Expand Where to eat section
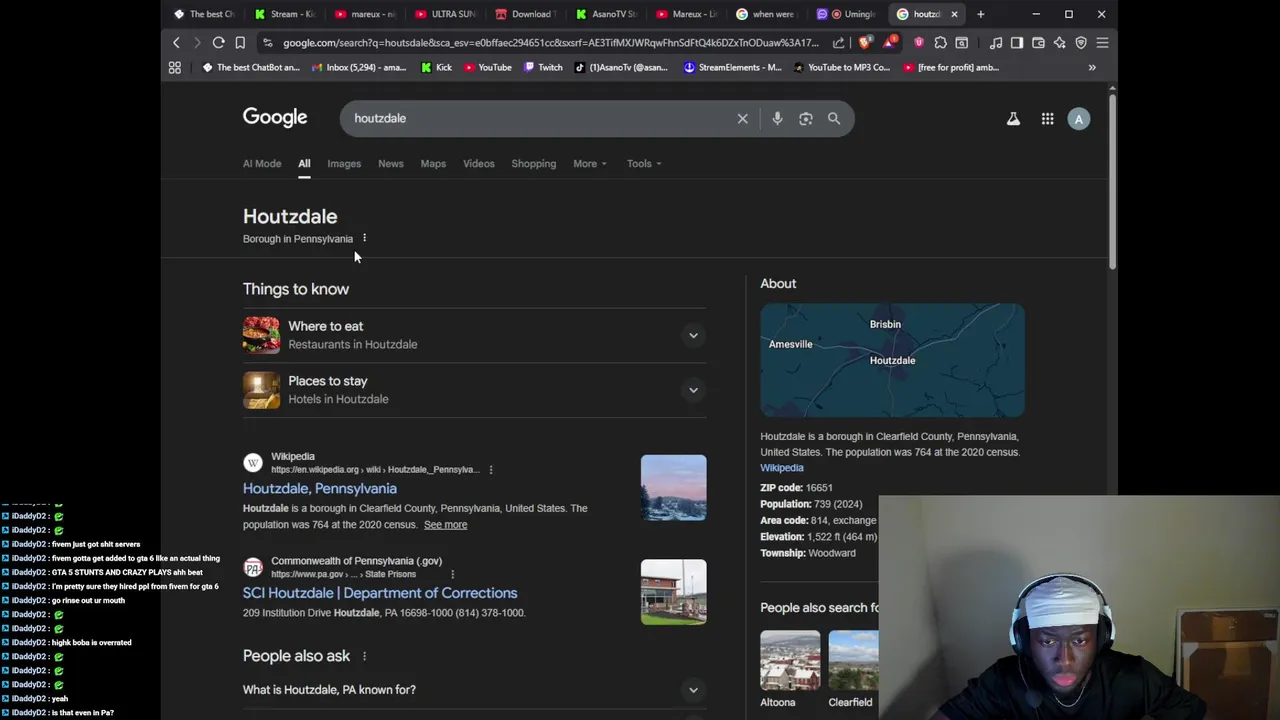Image resolution: width=1280 pixels, height=720 pixels. click(693, 336)
